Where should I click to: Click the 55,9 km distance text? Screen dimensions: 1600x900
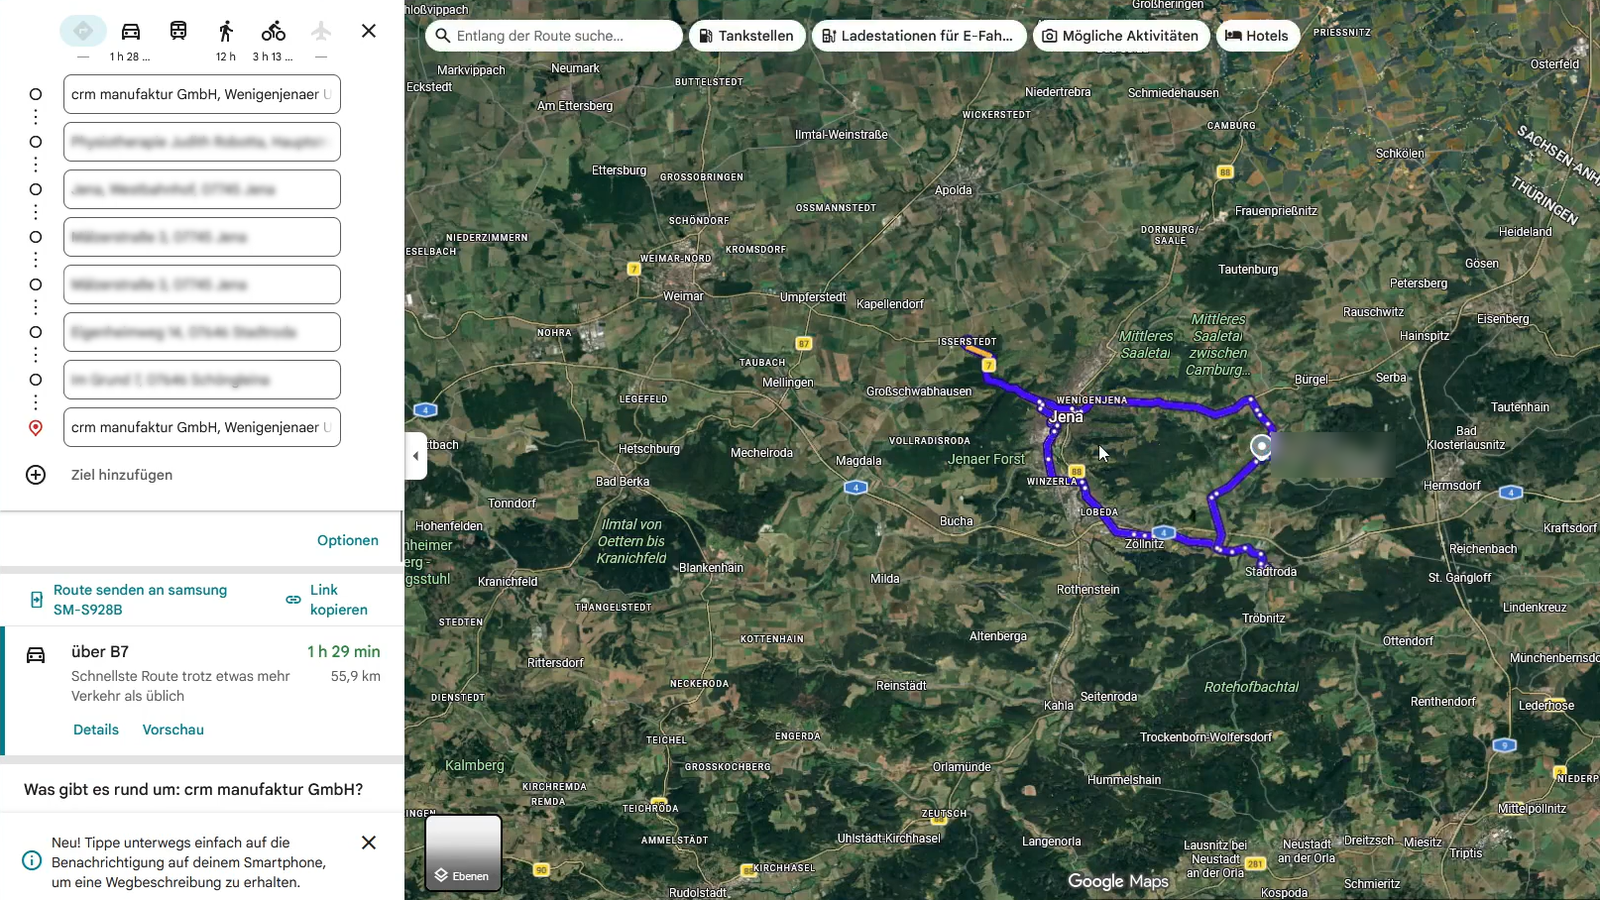click(x=356, y=676)
